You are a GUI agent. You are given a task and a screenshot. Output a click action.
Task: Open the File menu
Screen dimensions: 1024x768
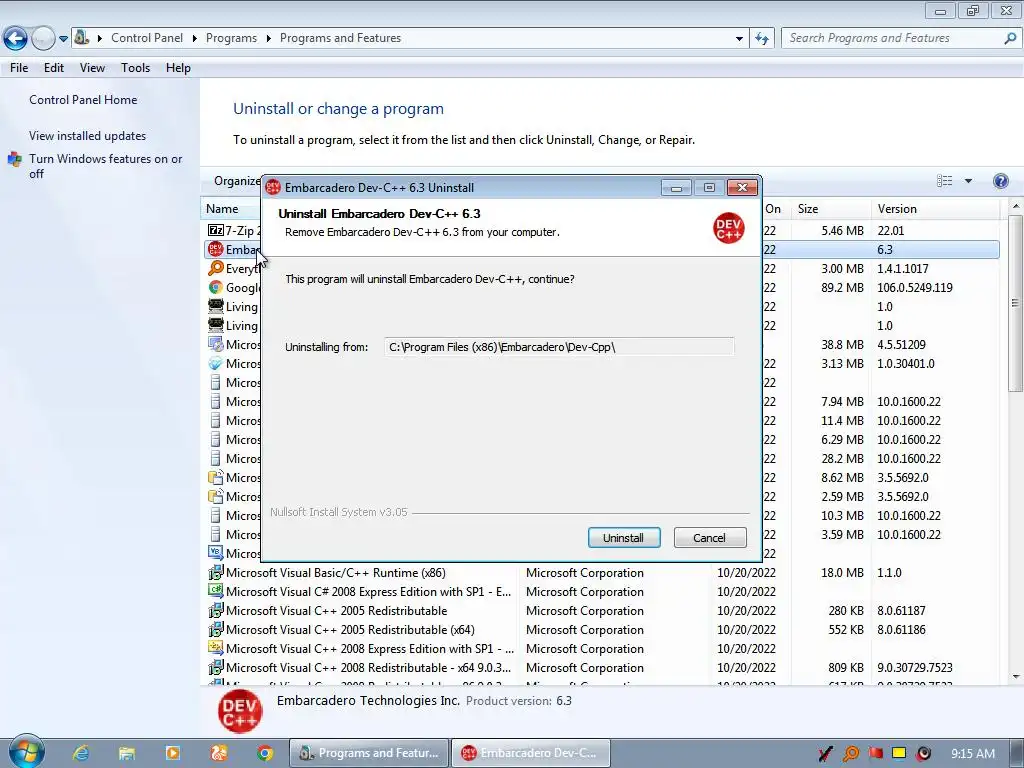pyautogui.click(x=19, y=68)
